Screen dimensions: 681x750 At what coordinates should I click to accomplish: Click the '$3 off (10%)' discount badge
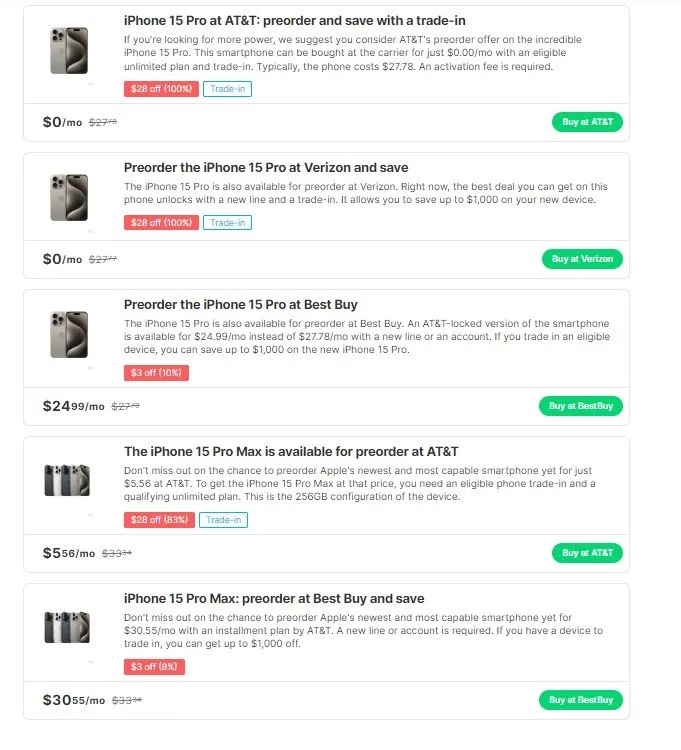point(156,372)
